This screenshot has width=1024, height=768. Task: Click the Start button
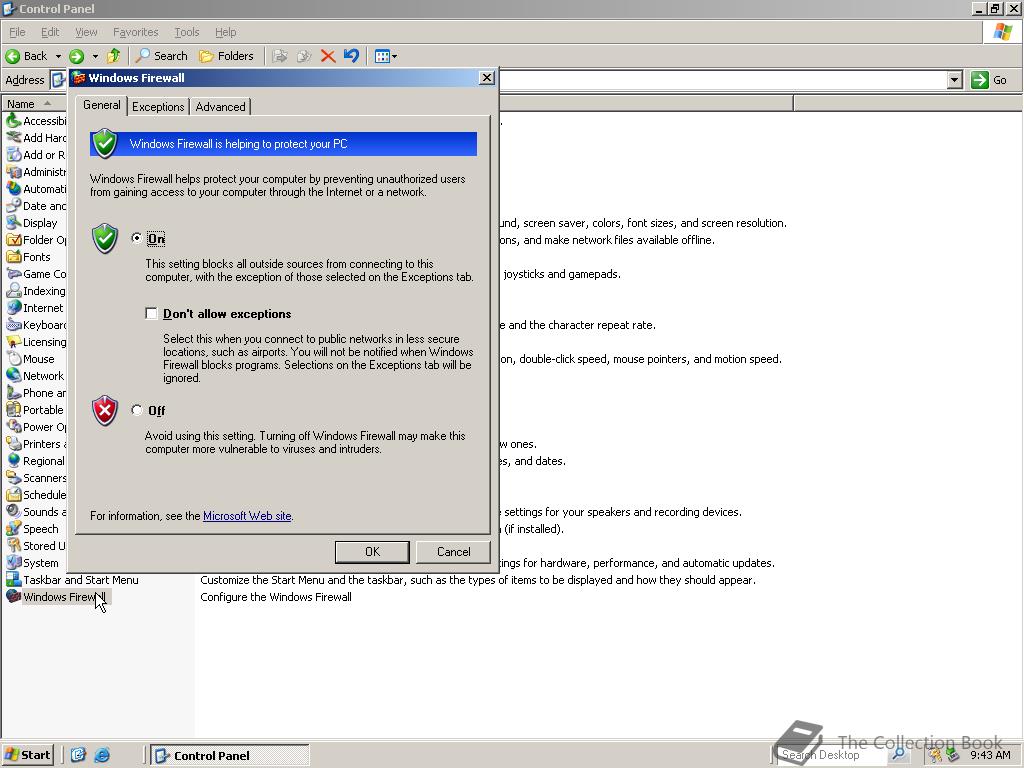pos(27,755)
